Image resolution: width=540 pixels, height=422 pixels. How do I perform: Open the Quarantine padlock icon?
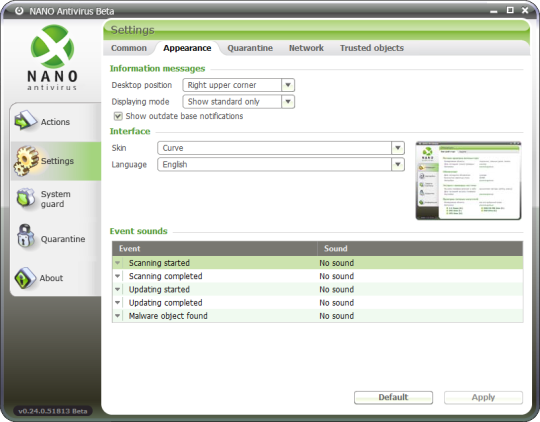click(25, 236)
